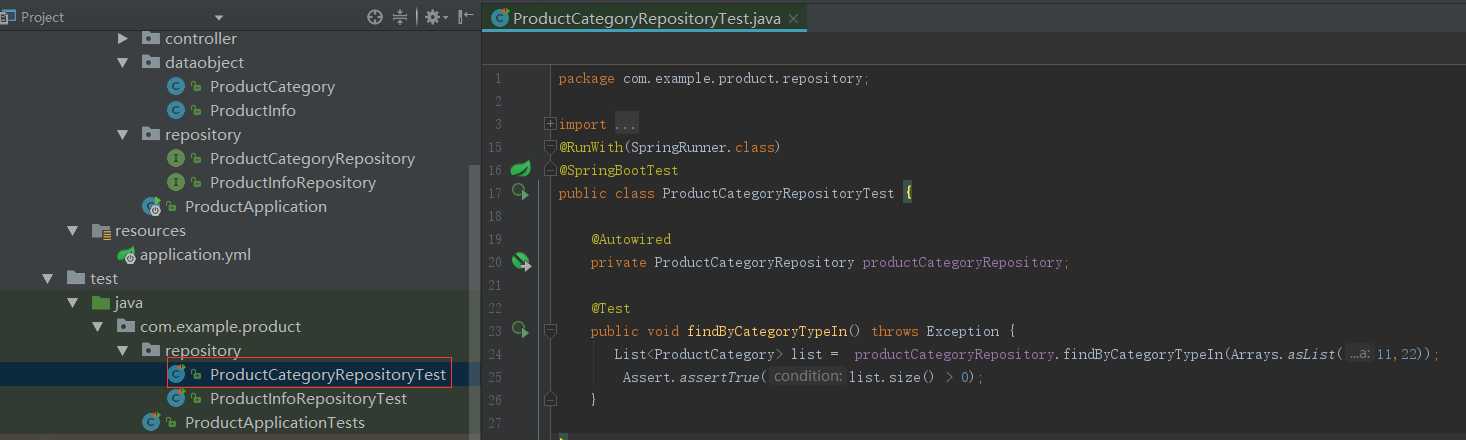This screenshot has height=440, width=1466.
Task: Expand the controller folder arrow
Action: click(x=123, y=39)
